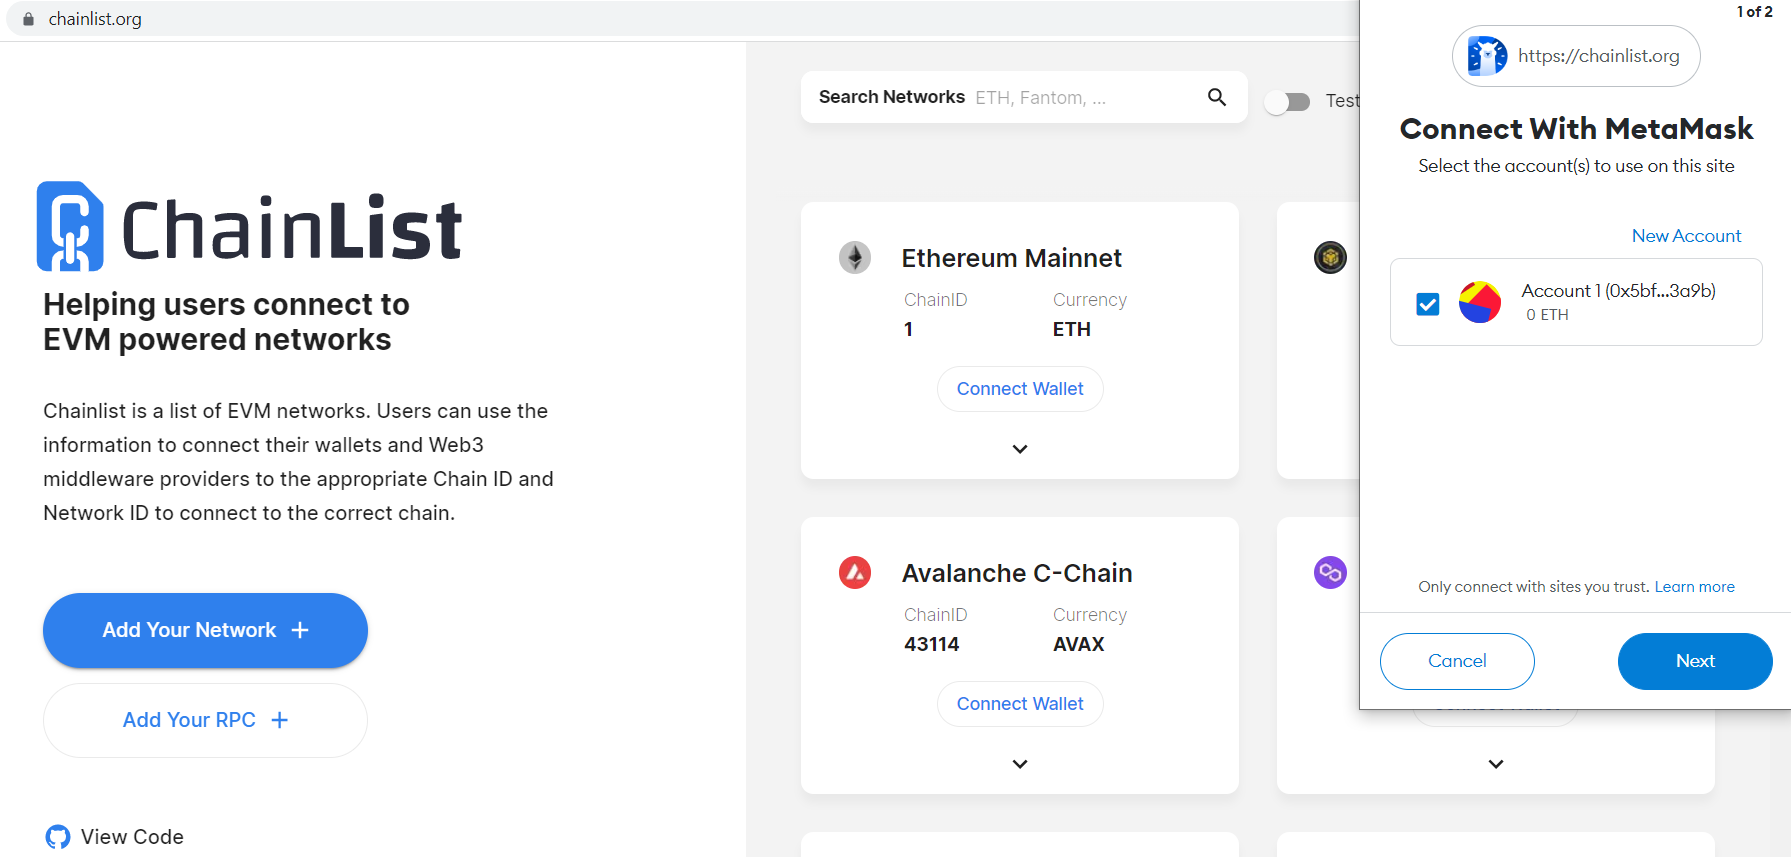The image size is (1791, 857).
Task: Cancel the MetaMask connection request
Action: pyautogui.click(x=1457, y=661)
